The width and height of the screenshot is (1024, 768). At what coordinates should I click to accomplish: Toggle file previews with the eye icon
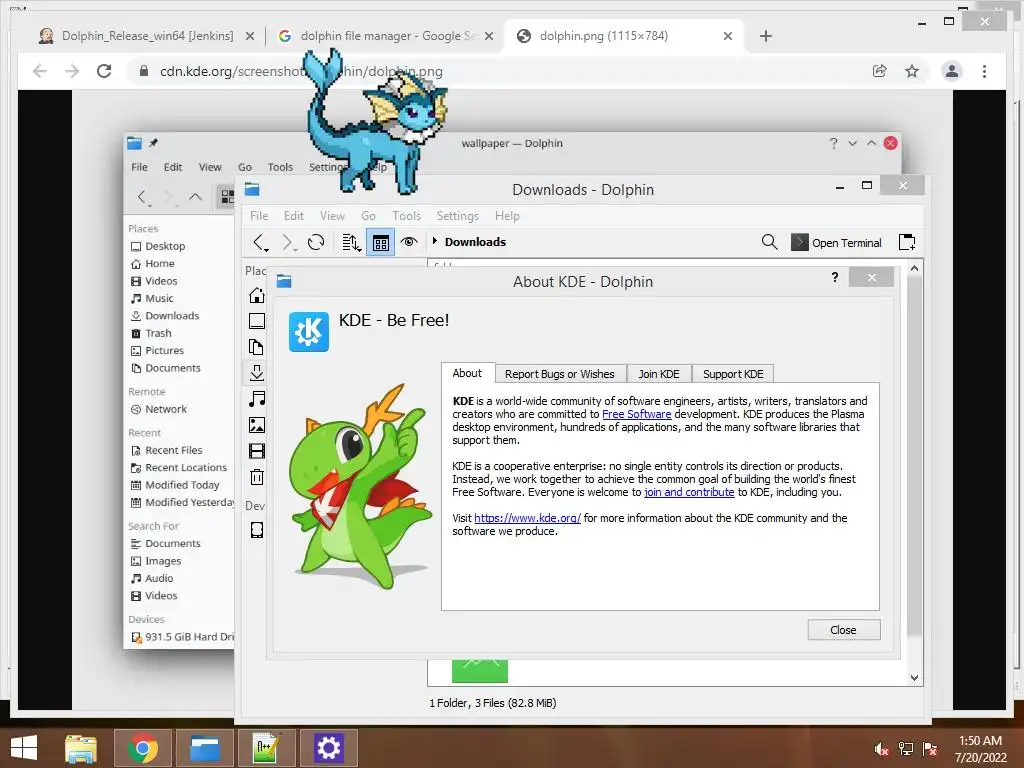[409, 242]
